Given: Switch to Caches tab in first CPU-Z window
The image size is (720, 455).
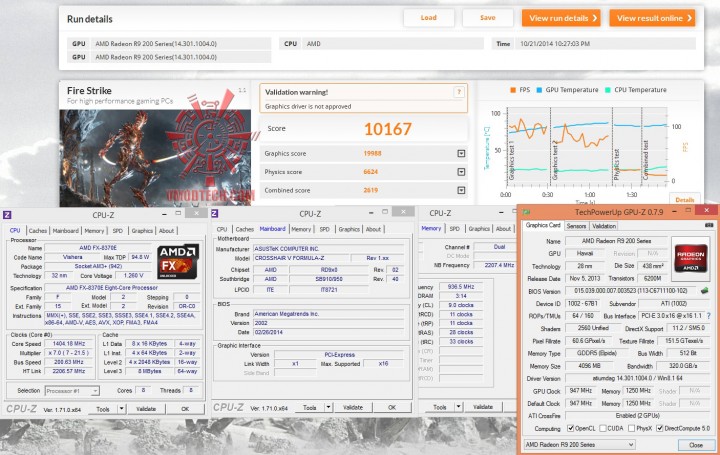Looking at the screenshot, I should coord(38,230).
